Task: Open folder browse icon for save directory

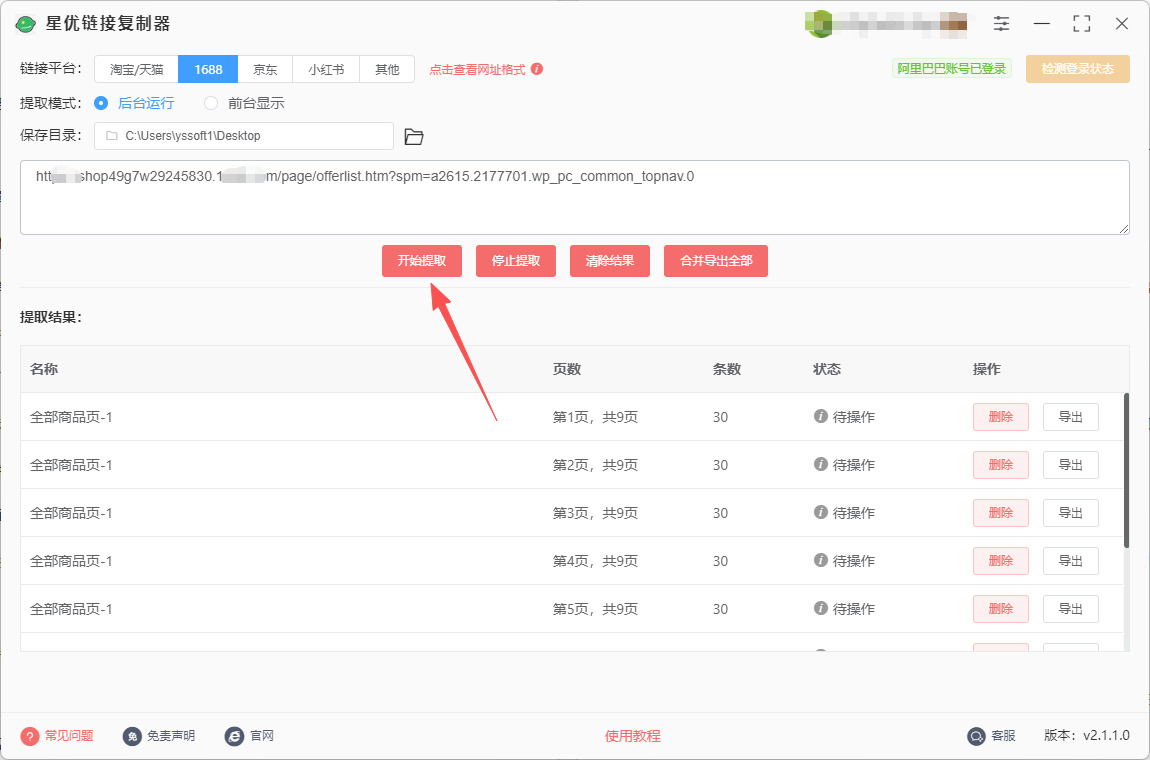Action: tap(414, 136)
